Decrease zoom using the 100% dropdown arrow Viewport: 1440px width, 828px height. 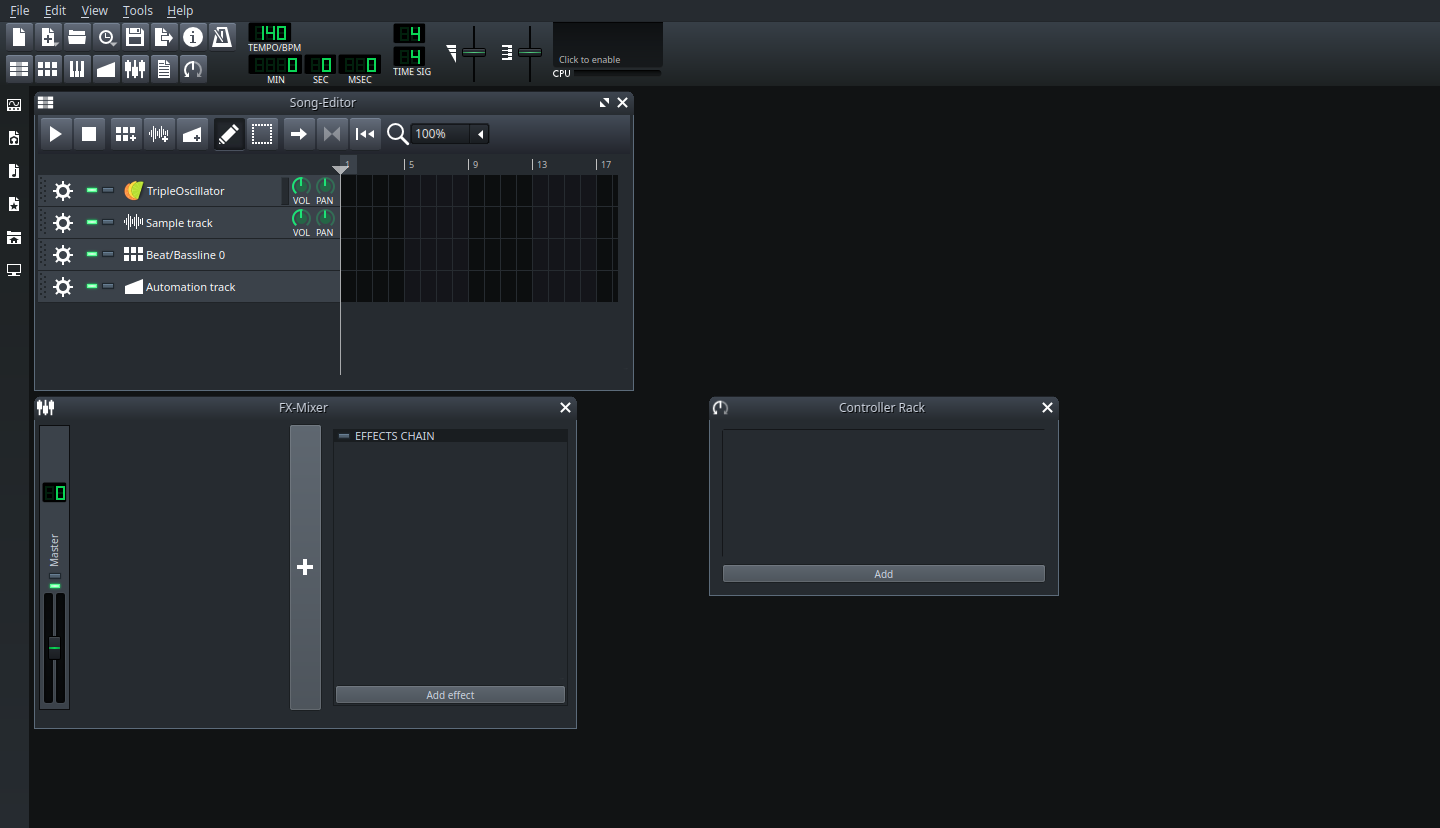(479, 133)
